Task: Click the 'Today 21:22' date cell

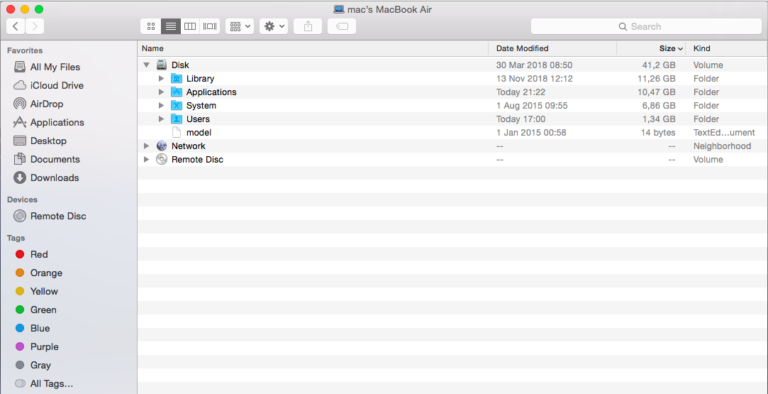Action: tap(521, 92)
